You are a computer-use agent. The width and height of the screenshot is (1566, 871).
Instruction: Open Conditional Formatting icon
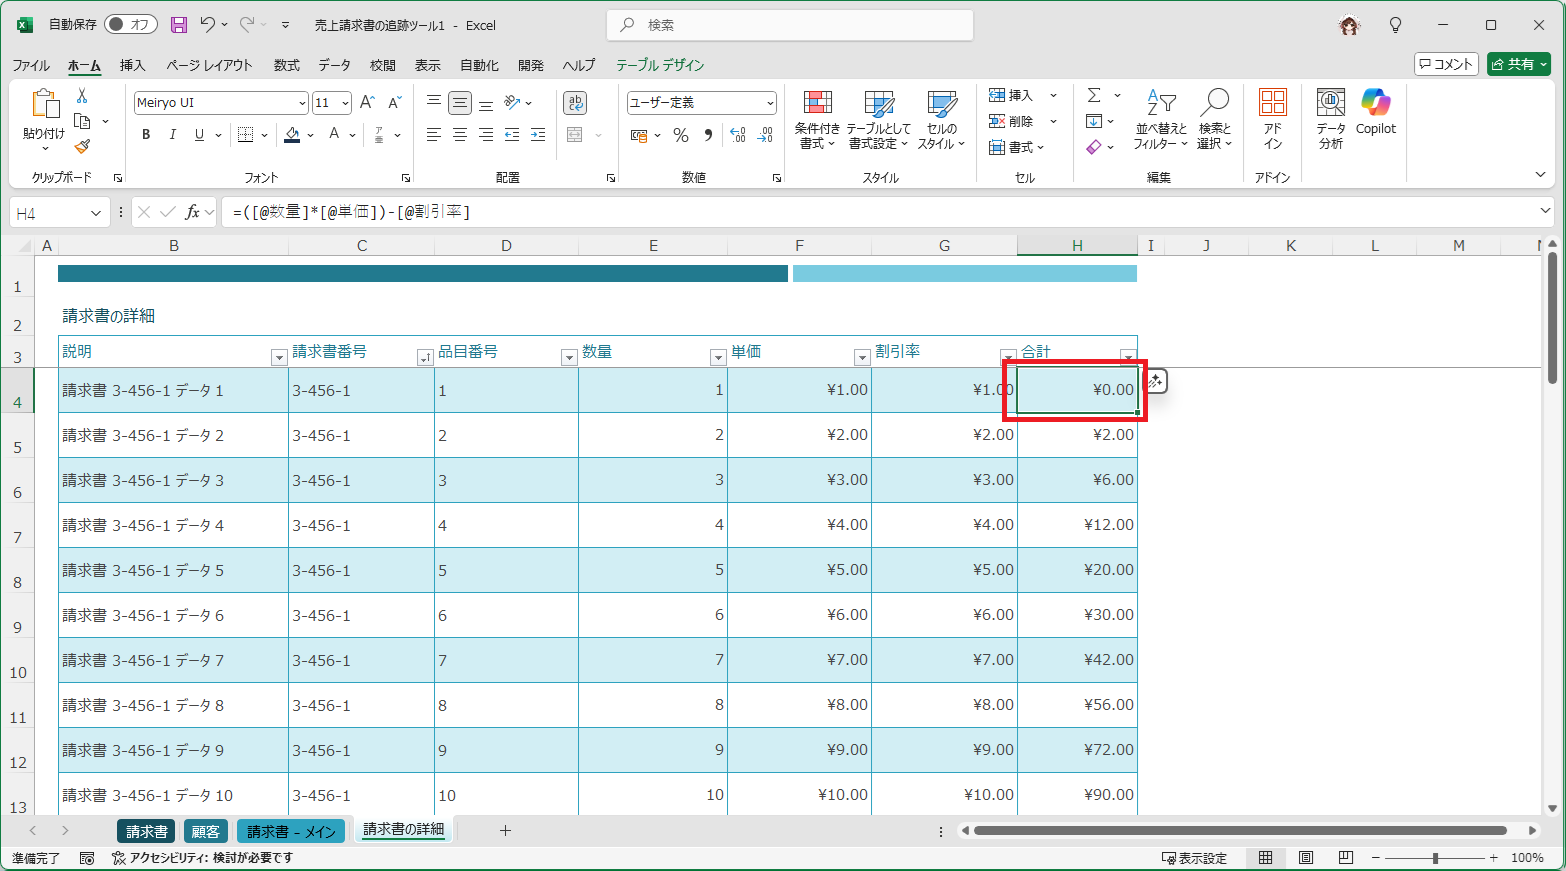(x=817, y=104)
